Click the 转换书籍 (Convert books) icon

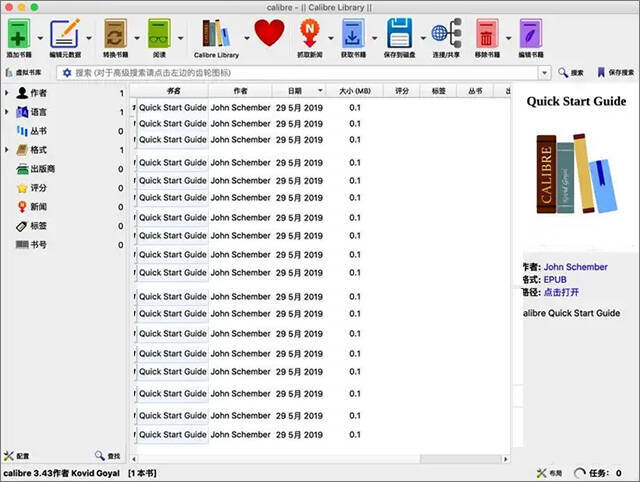click(115, 34)
